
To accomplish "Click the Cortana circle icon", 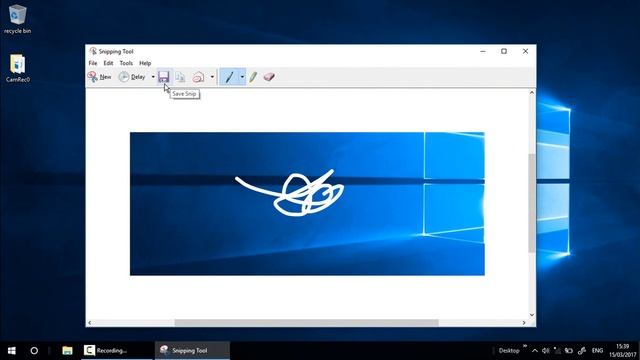I will coord(34,351).
